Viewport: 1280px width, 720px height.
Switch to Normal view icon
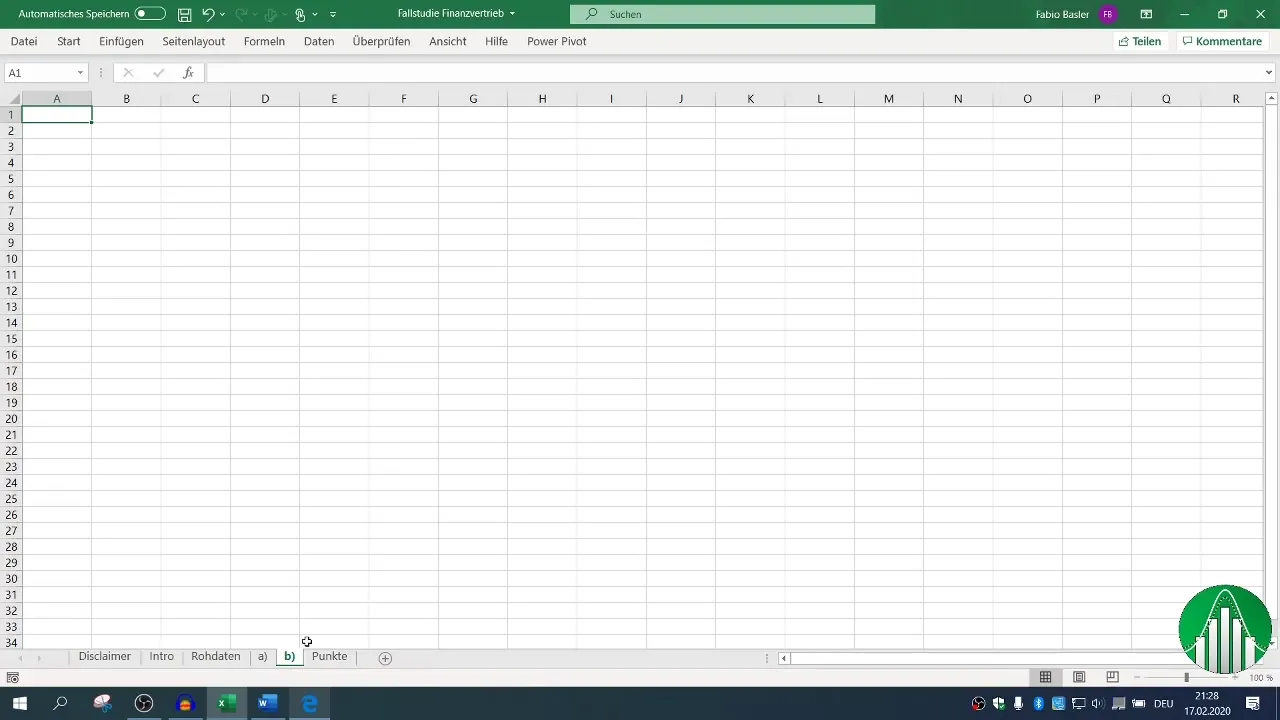[x=1045, y=677]
